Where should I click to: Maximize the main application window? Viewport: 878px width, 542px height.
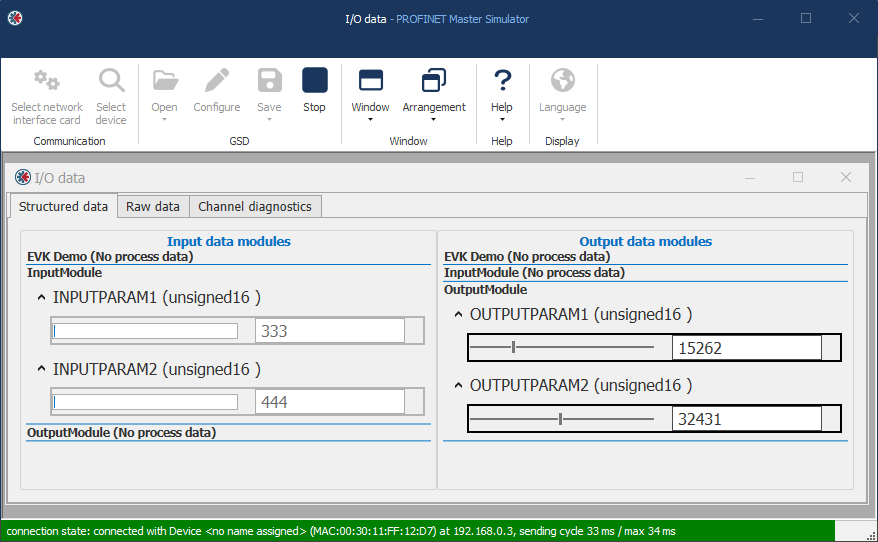806,18
